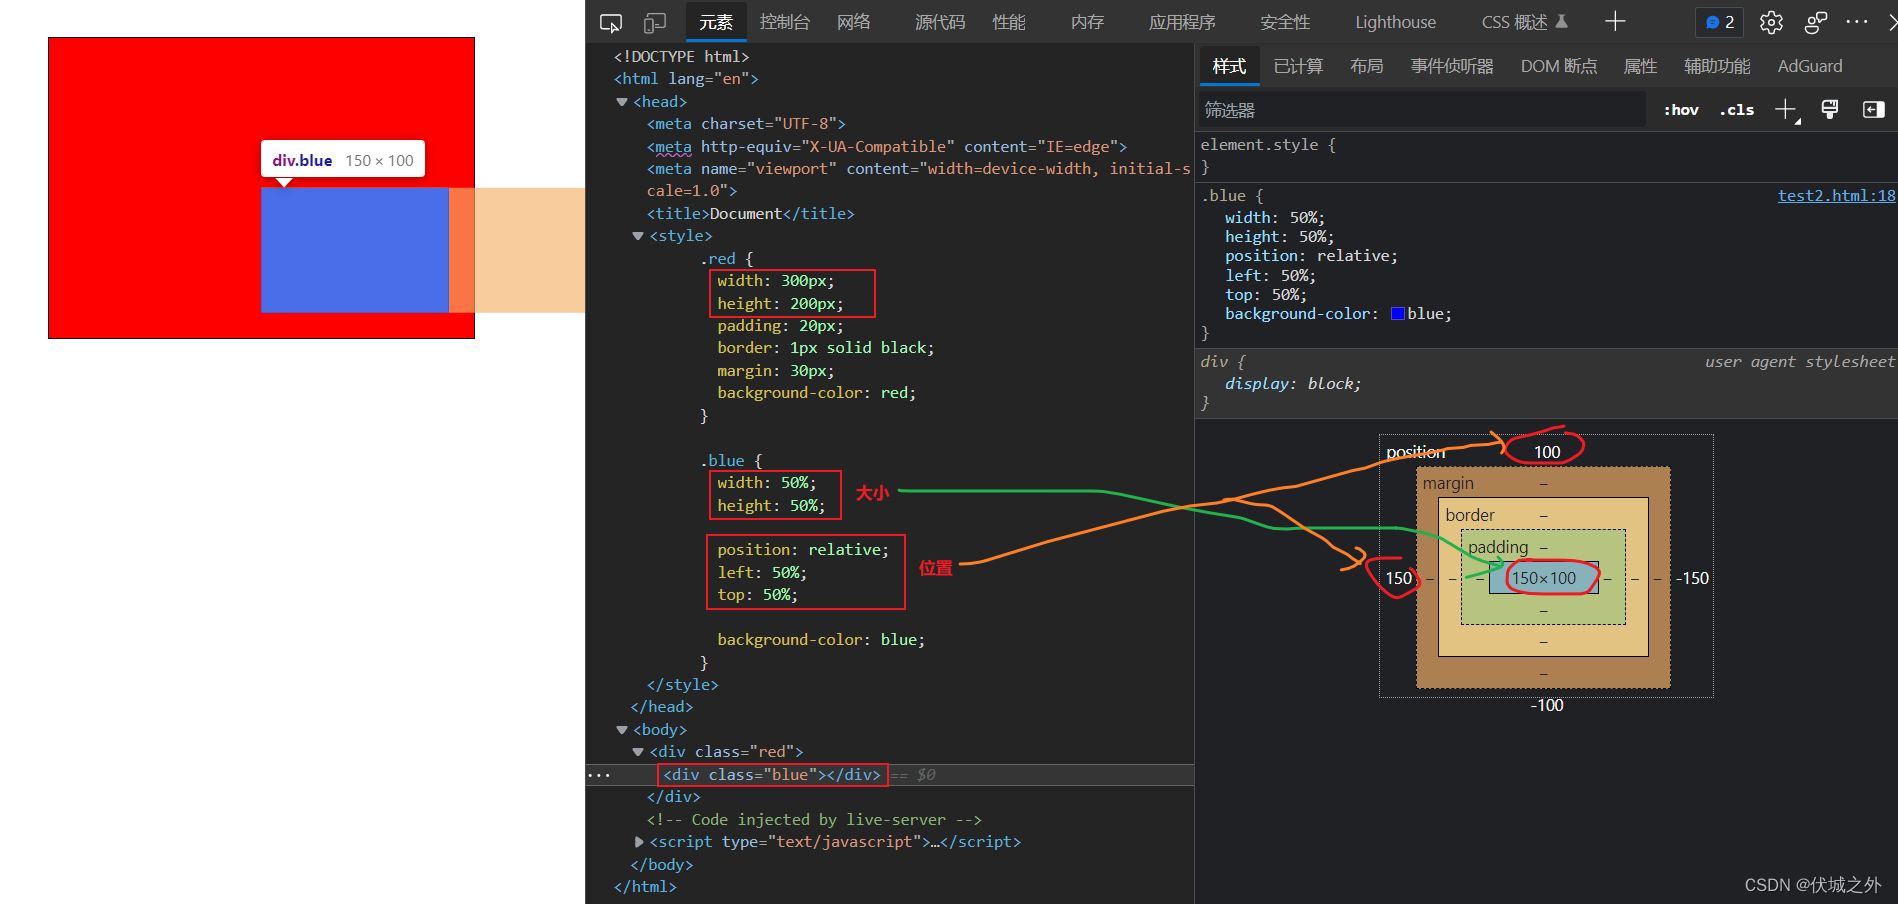Viewport: 1898px width, 904px height.
Task: Add new style rule plus icon
Action: tap(1786, 110)
